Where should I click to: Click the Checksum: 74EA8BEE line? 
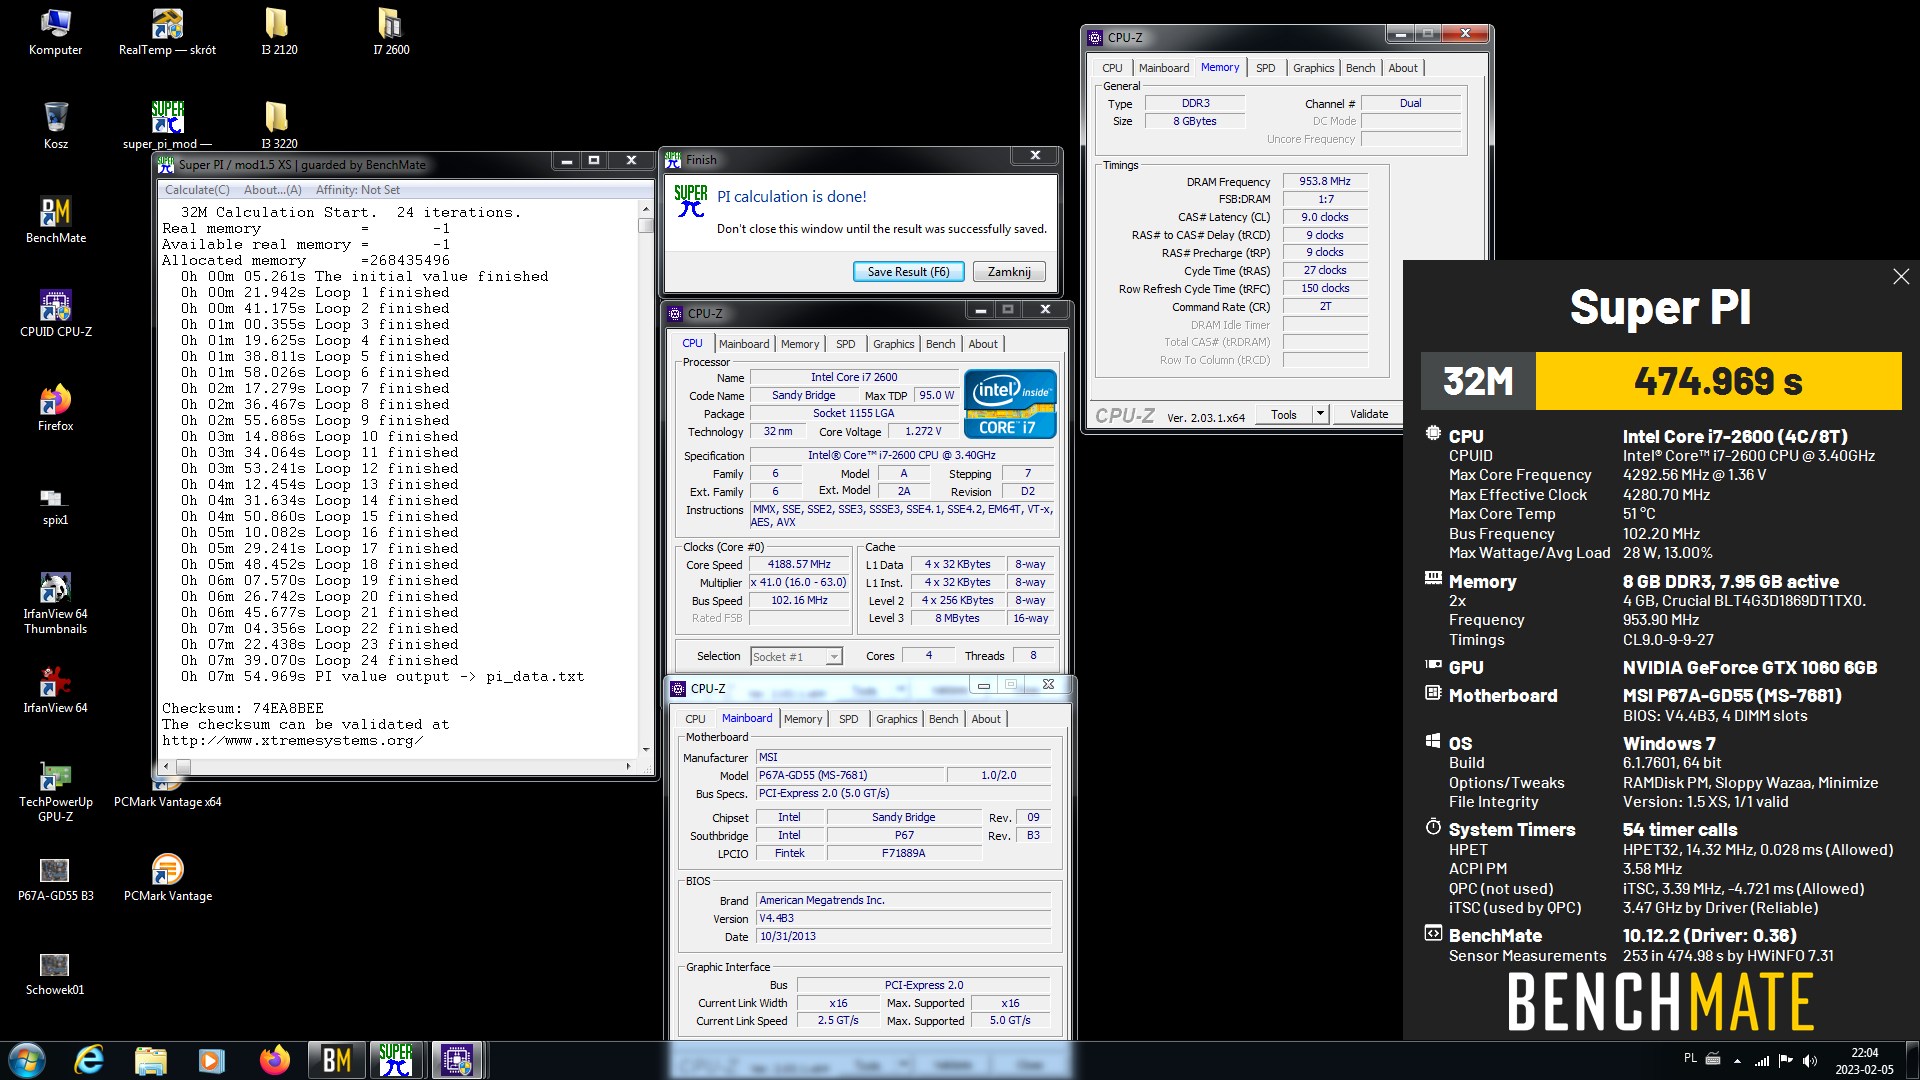click(x=243, y=708)
